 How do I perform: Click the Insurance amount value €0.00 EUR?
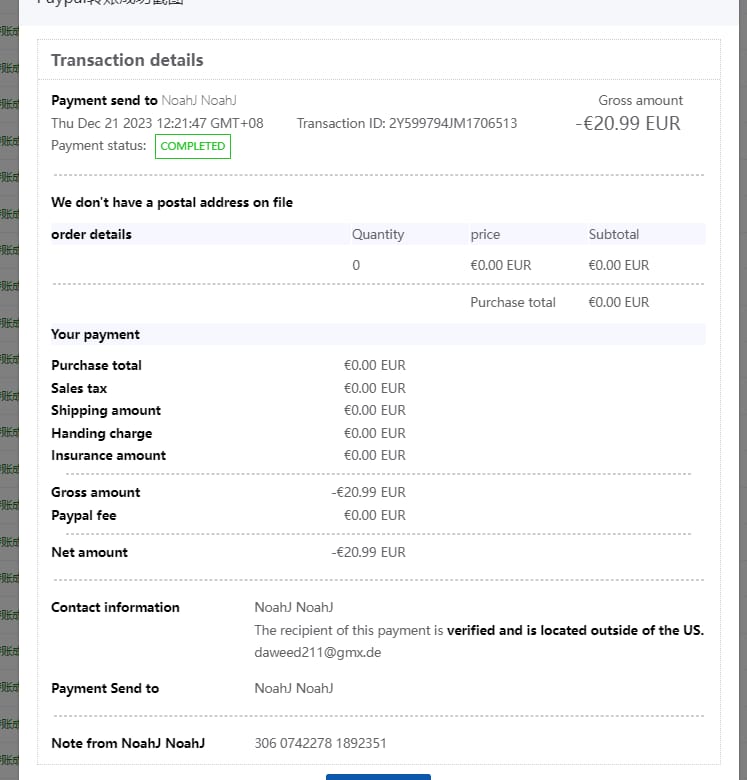tap(375, 455)
